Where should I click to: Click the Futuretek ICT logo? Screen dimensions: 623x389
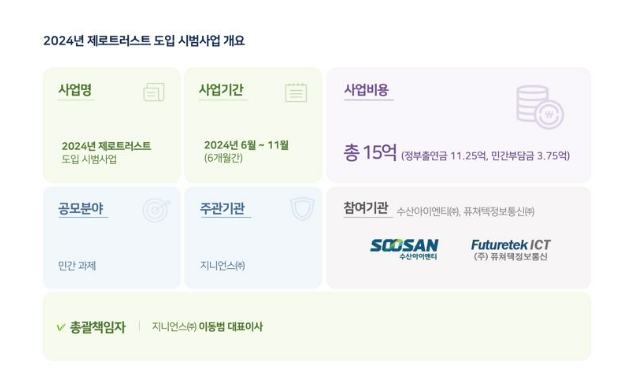pyautogui.click(x=511, y=250)
